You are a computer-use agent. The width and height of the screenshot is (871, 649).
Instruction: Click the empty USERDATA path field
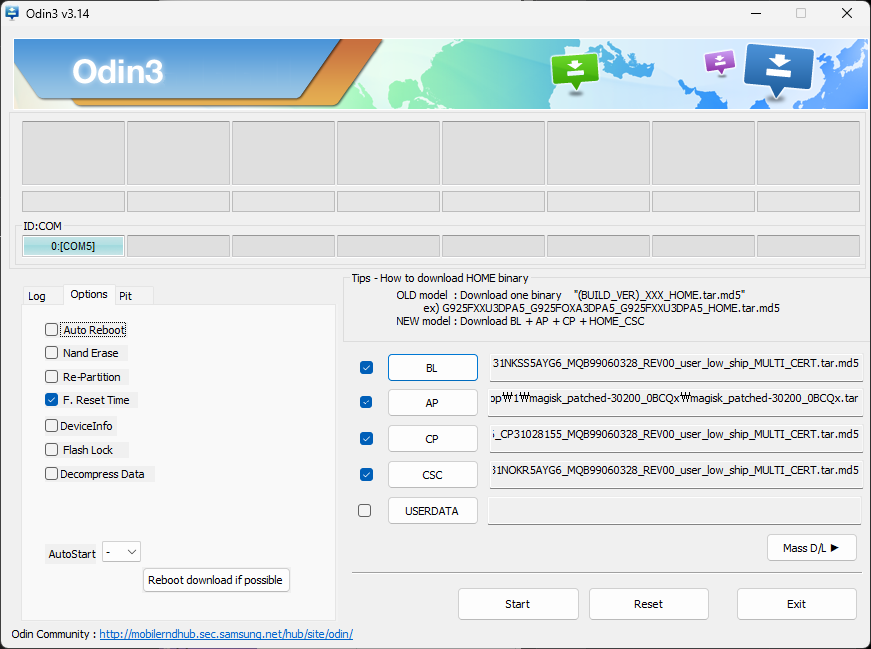pyautogui.click(x=675, y=511)
